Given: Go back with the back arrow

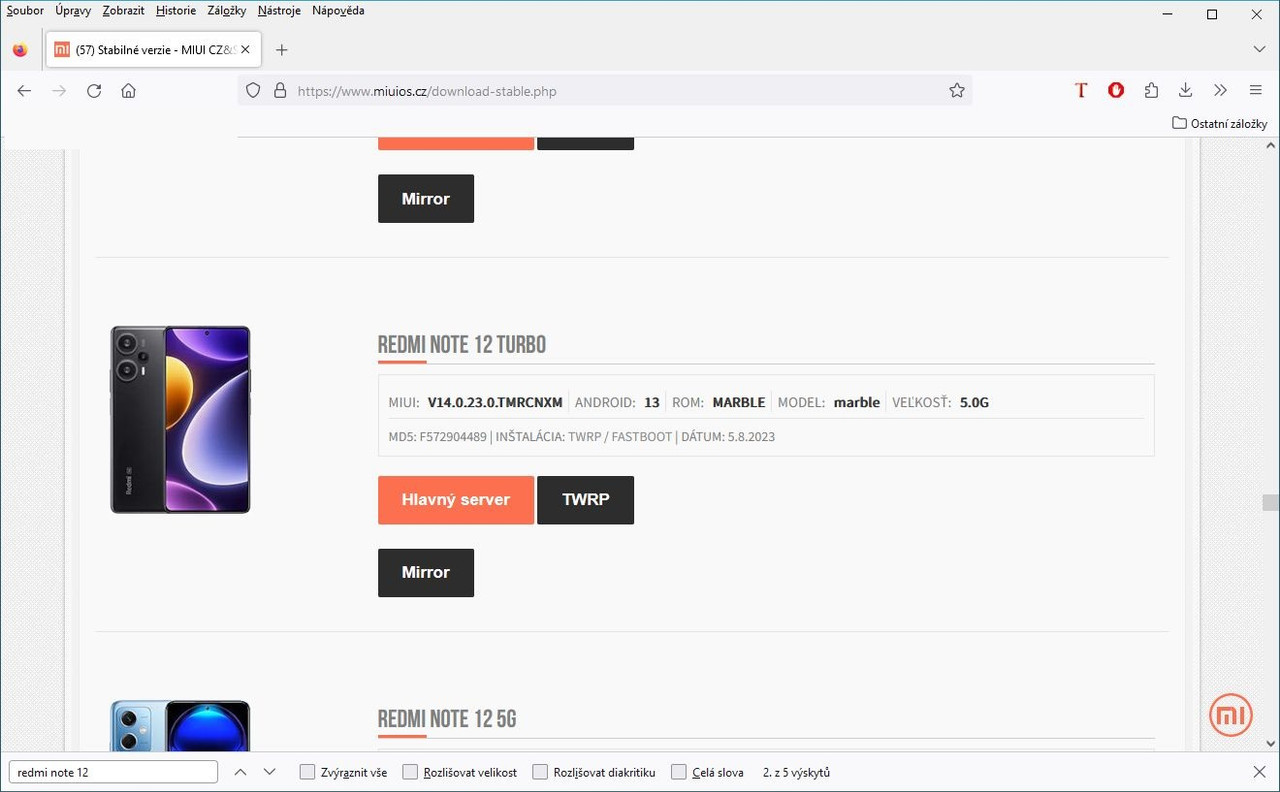Looking at the screenshot, I should (24, 91).
